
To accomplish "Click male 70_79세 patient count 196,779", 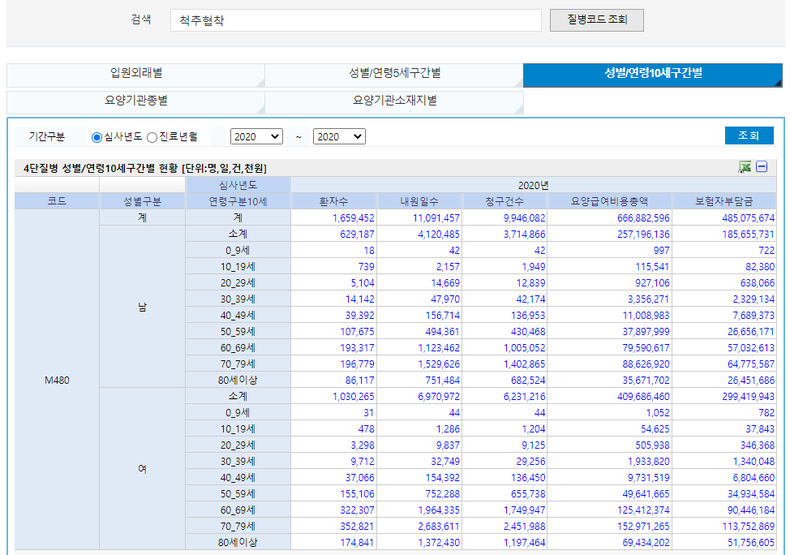I will tap(357, 364).
